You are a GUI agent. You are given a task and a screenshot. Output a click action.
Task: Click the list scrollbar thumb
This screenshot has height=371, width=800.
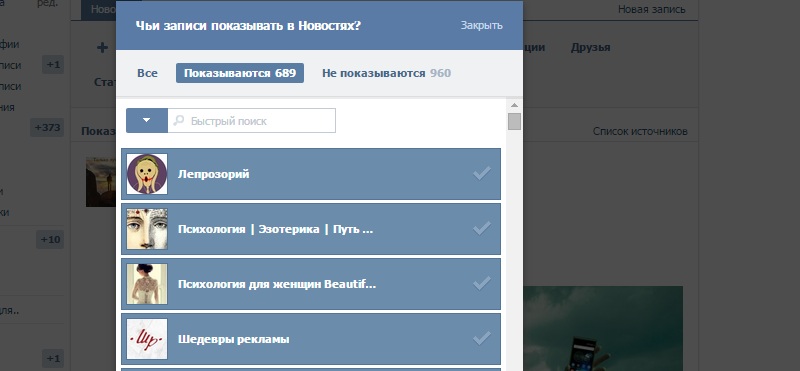point(514,121)
